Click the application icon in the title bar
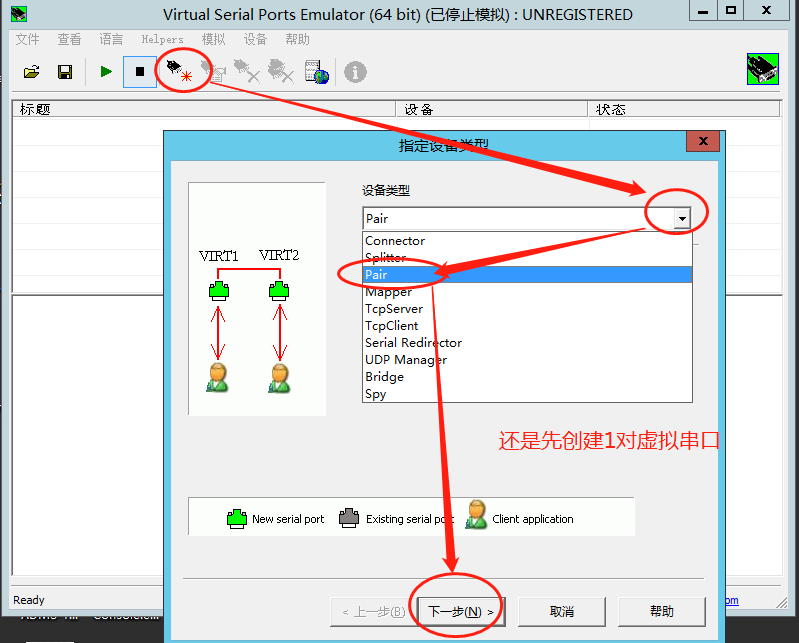The width and height of the screenshot is (799, 643). click(x=19, y=14)
